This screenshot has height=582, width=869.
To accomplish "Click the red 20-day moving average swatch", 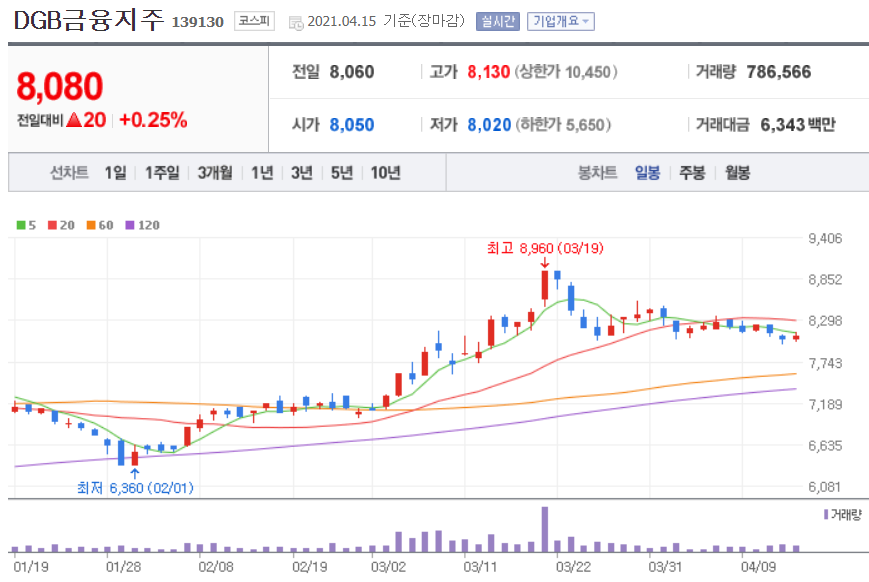I will click(53, 225).
